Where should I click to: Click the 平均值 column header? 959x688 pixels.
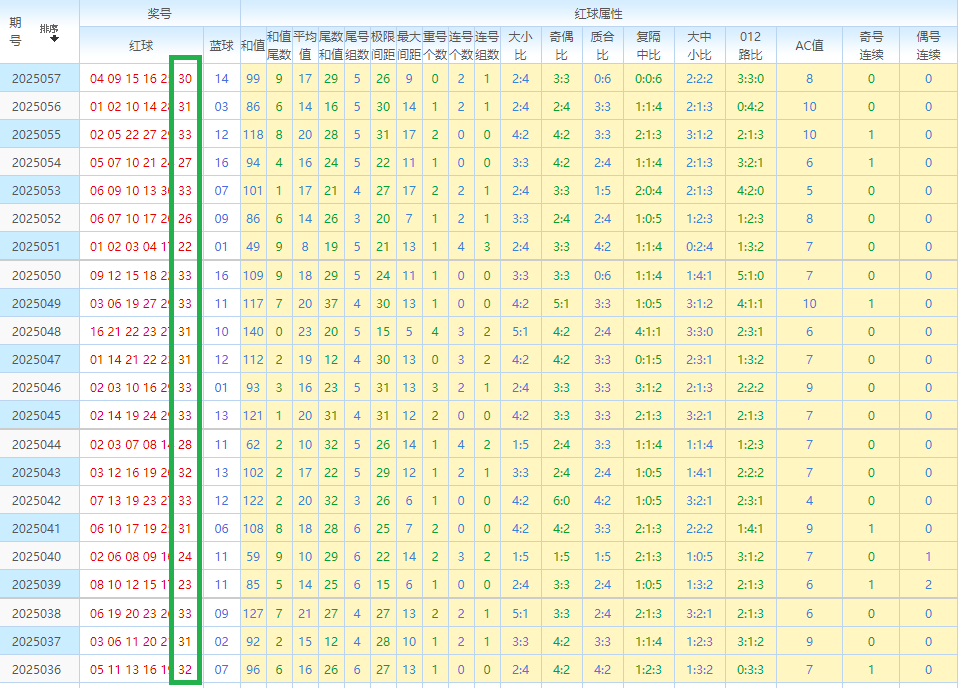305,45
